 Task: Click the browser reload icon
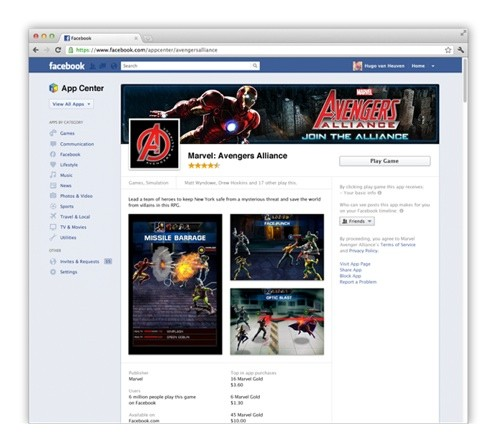click(58, 50)
